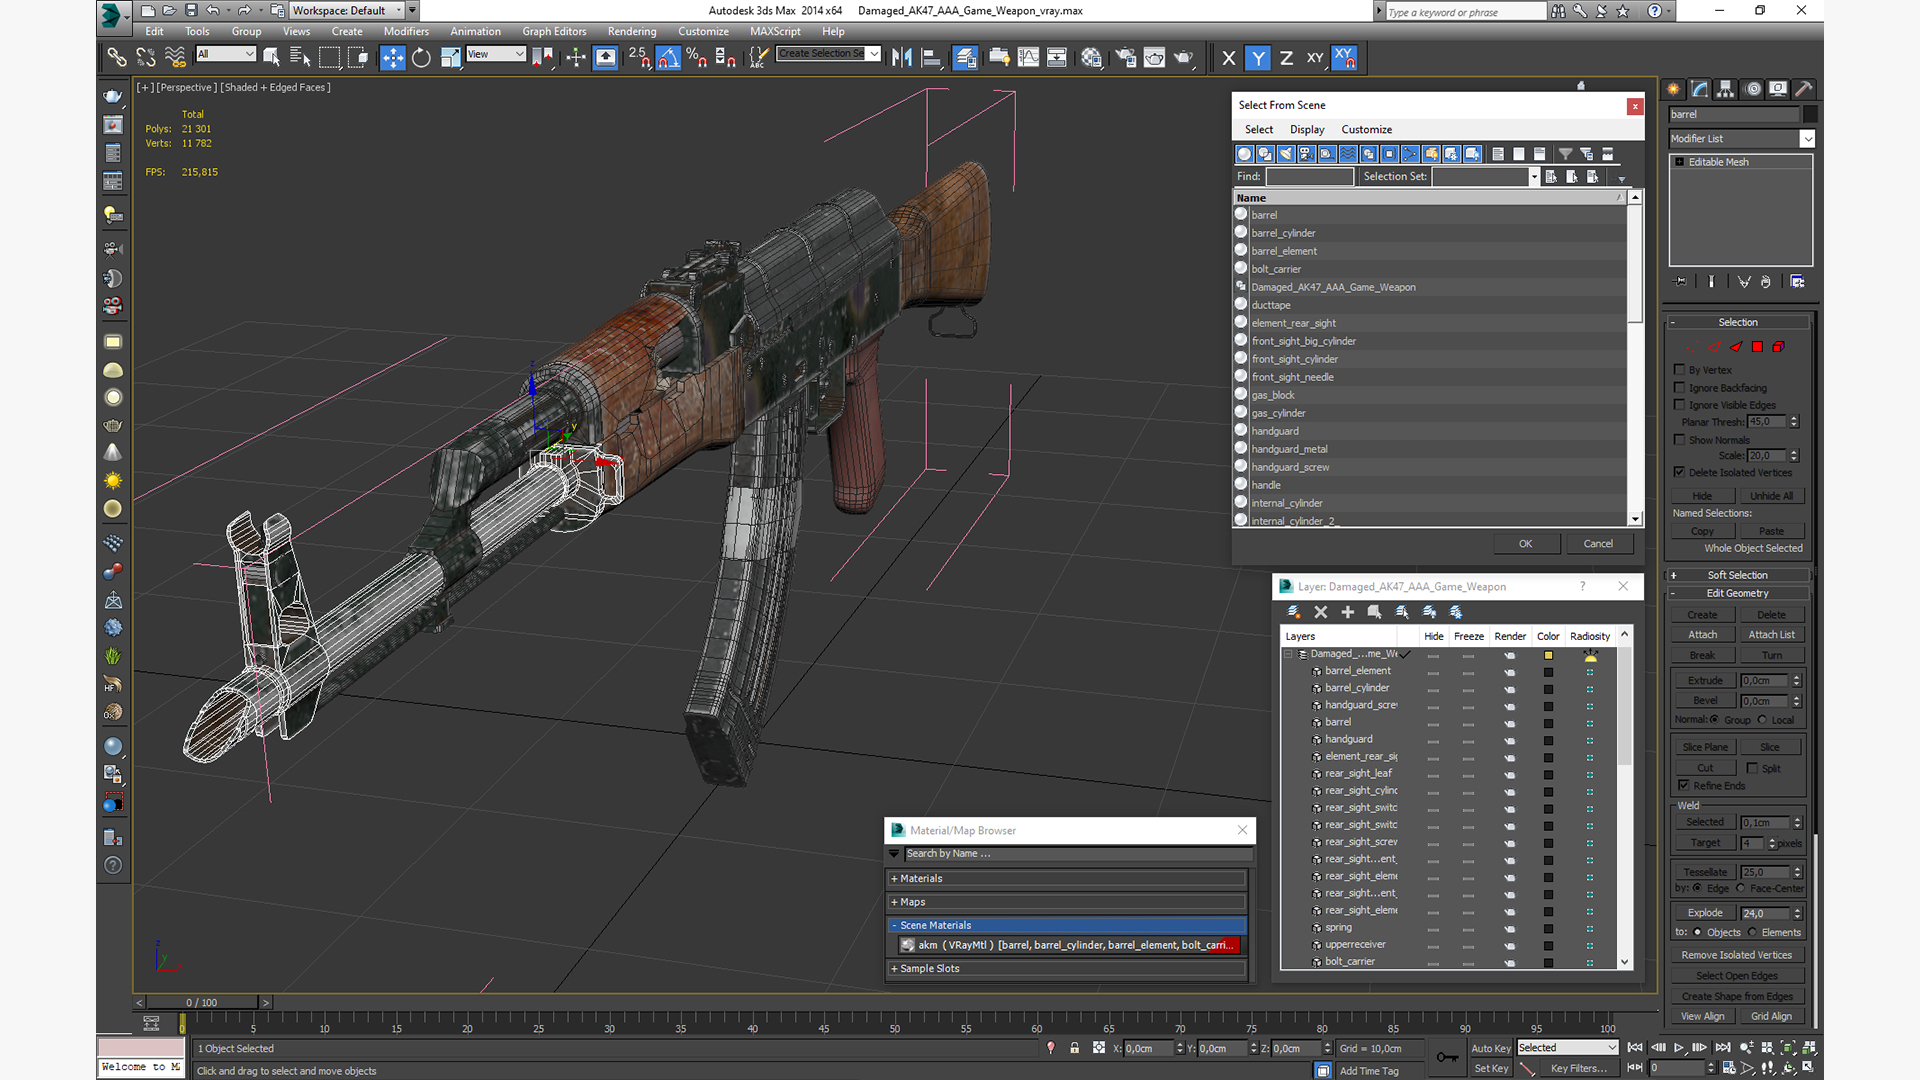The image size is (1920, 1080).
Task: Toggle Display Lights filter in Select From Scene
Action: [1285, 154]
